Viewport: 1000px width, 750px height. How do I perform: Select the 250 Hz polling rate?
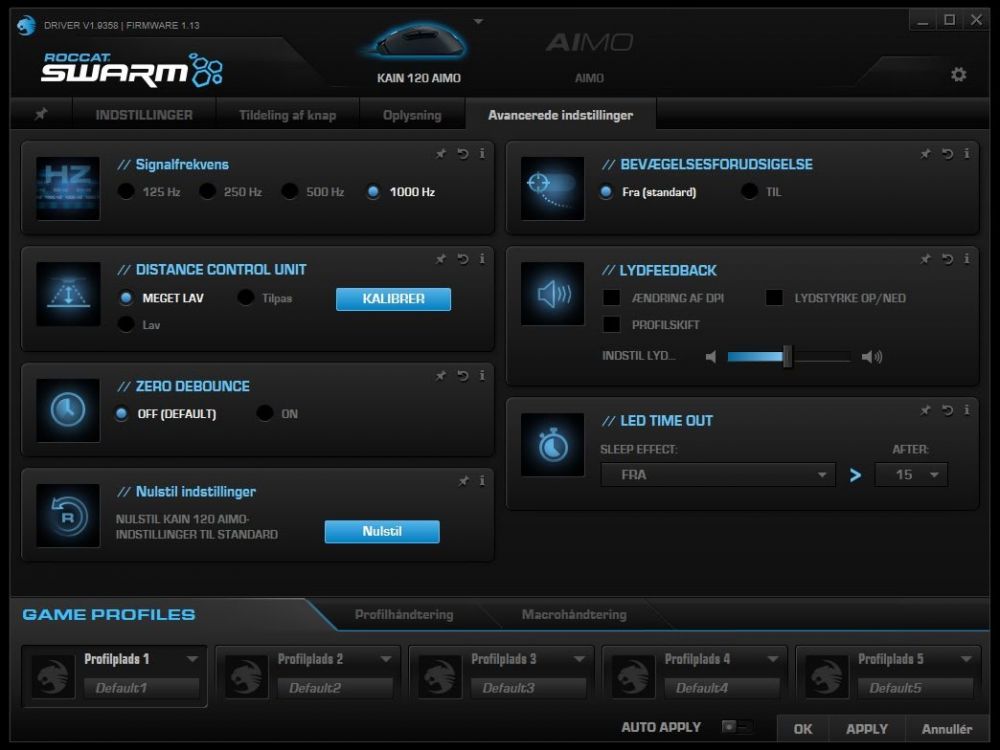tap(207, 191)
